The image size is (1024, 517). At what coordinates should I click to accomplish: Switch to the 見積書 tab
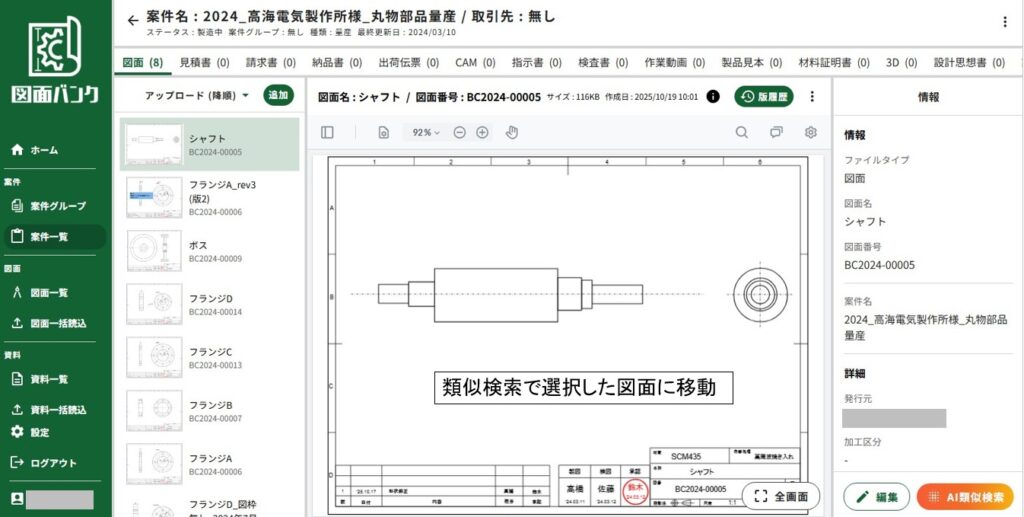pos(204,62)
